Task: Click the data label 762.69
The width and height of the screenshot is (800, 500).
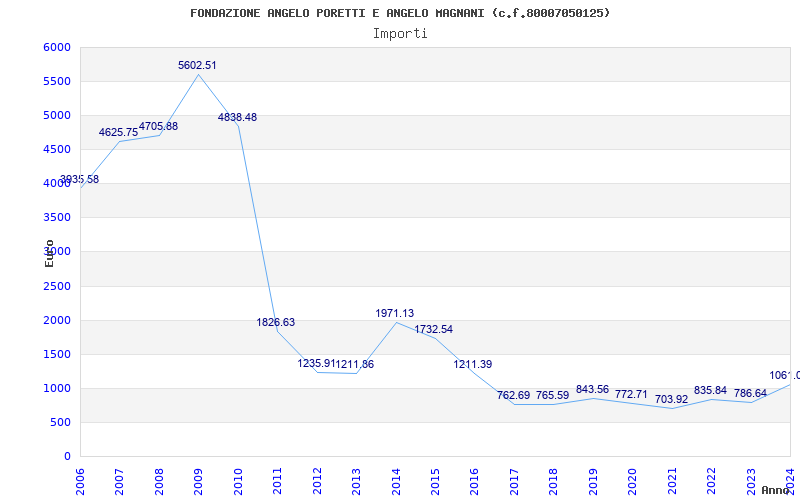Action: (514, 395)
